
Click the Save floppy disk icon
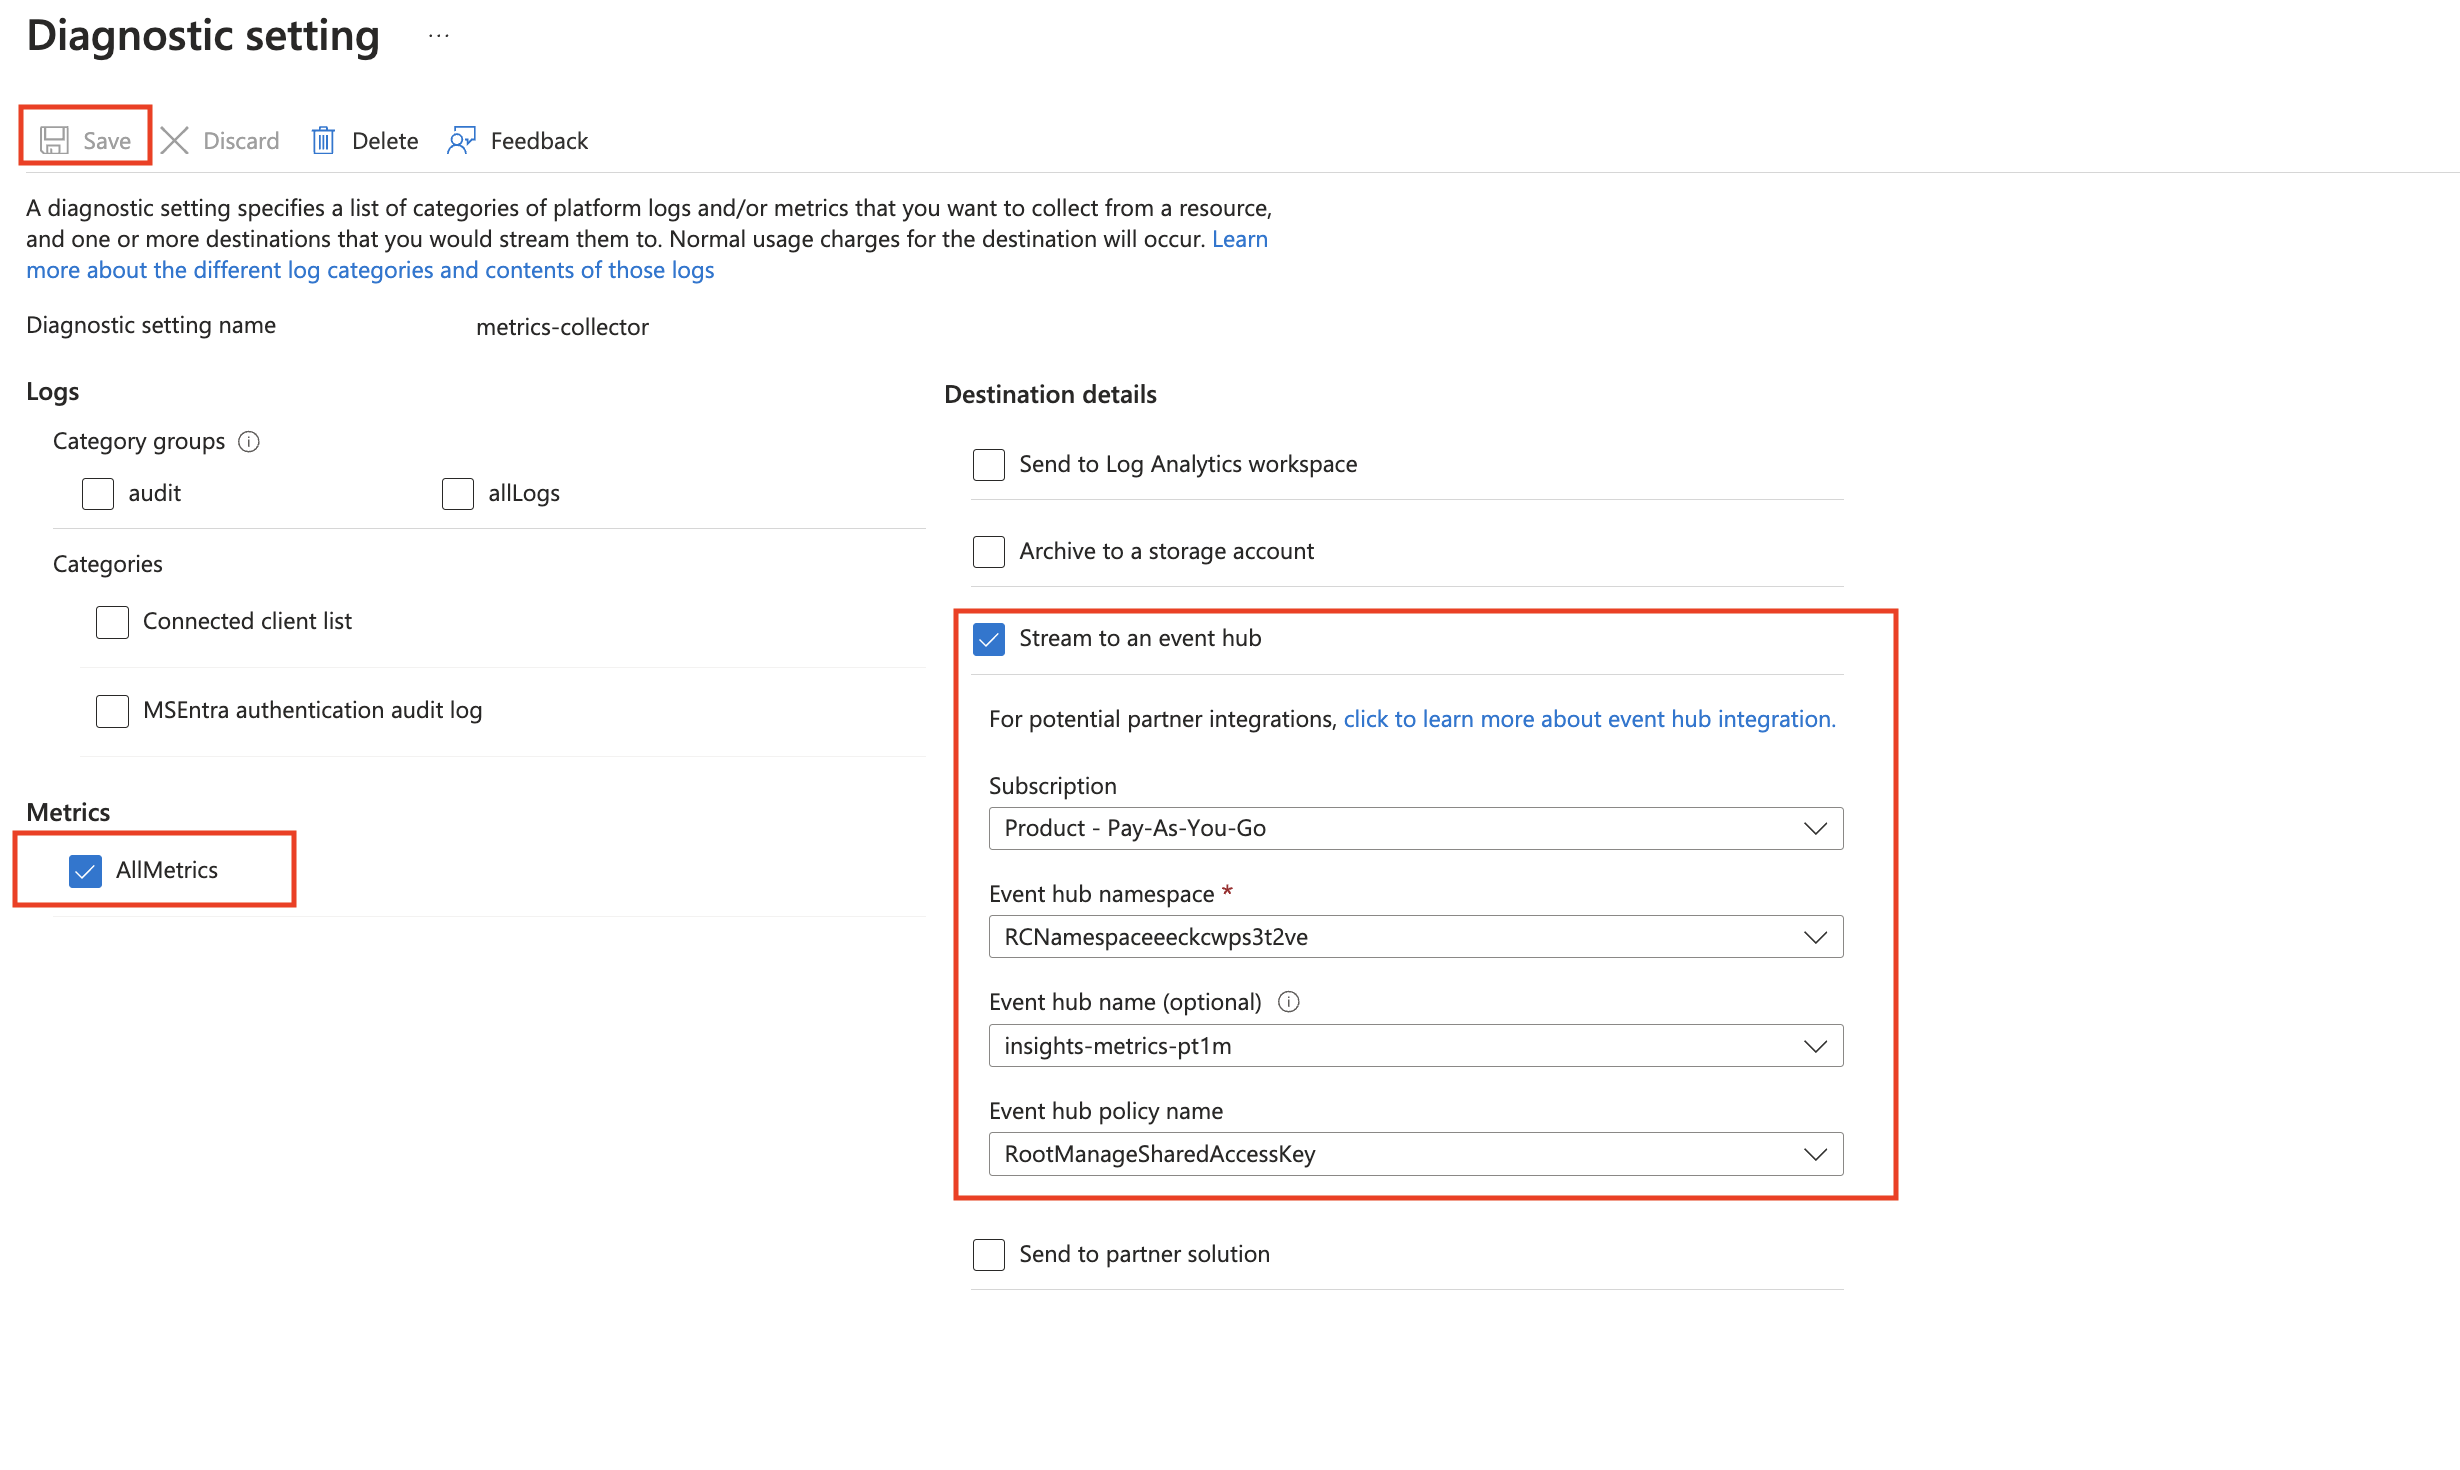click(54, 140)
